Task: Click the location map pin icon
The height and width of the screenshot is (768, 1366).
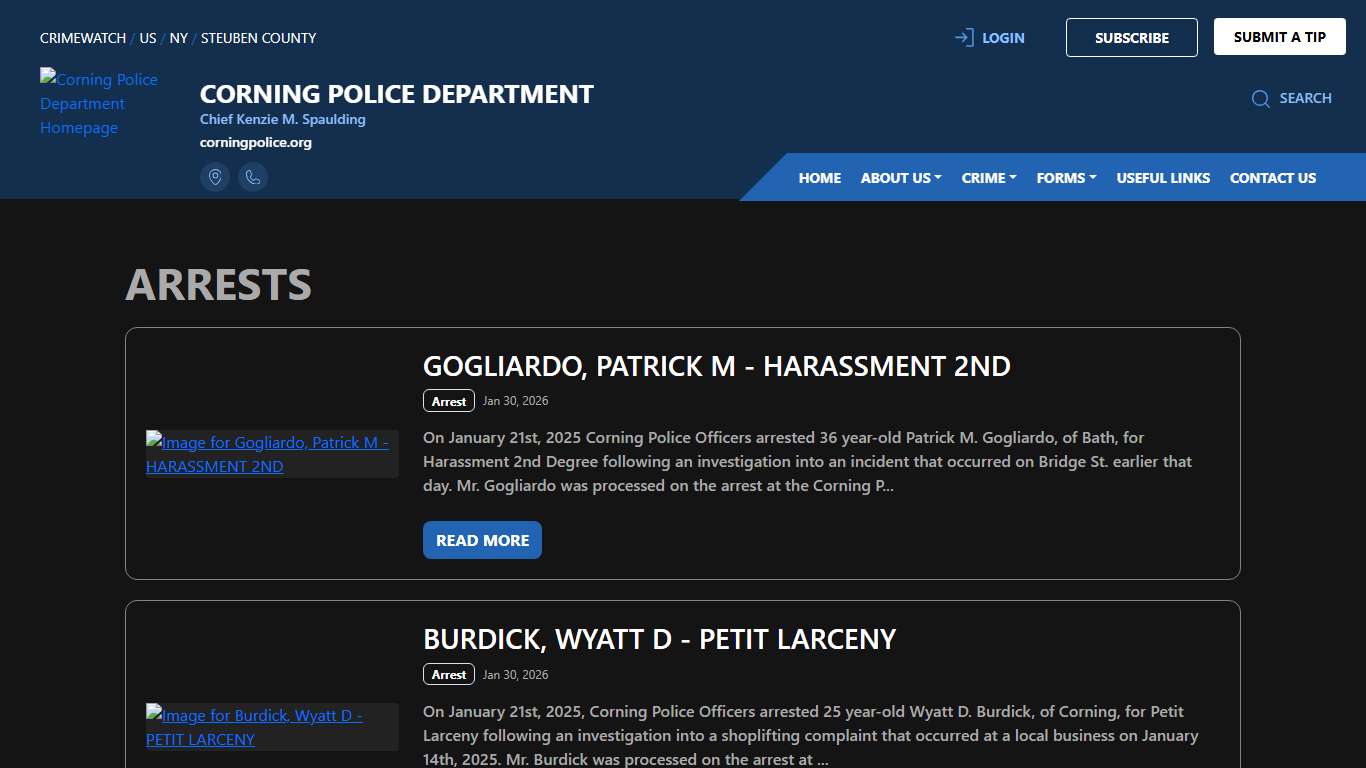Action: (x=215, y=177)
